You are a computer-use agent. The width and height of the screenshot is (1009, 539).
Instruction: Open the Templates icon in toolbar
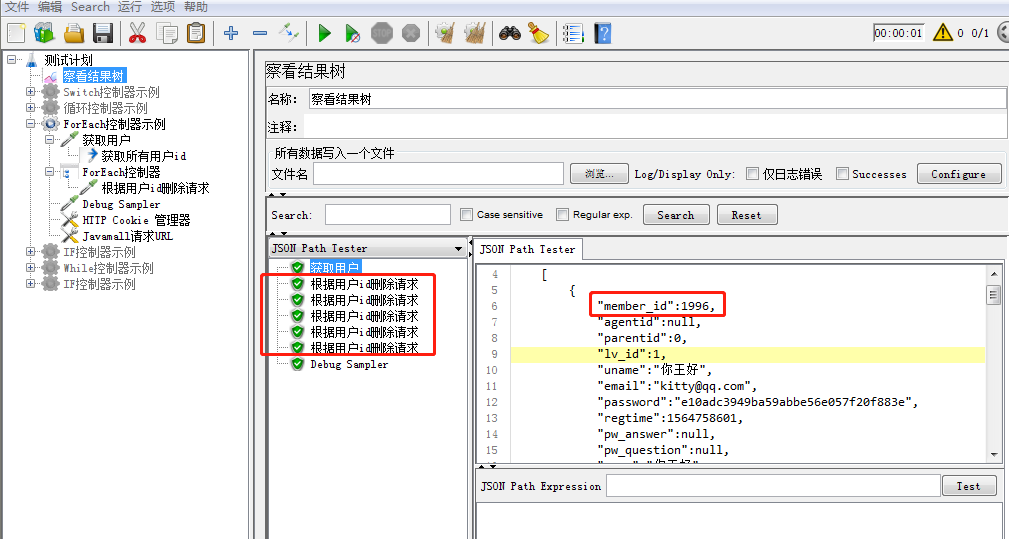[44, 33]
